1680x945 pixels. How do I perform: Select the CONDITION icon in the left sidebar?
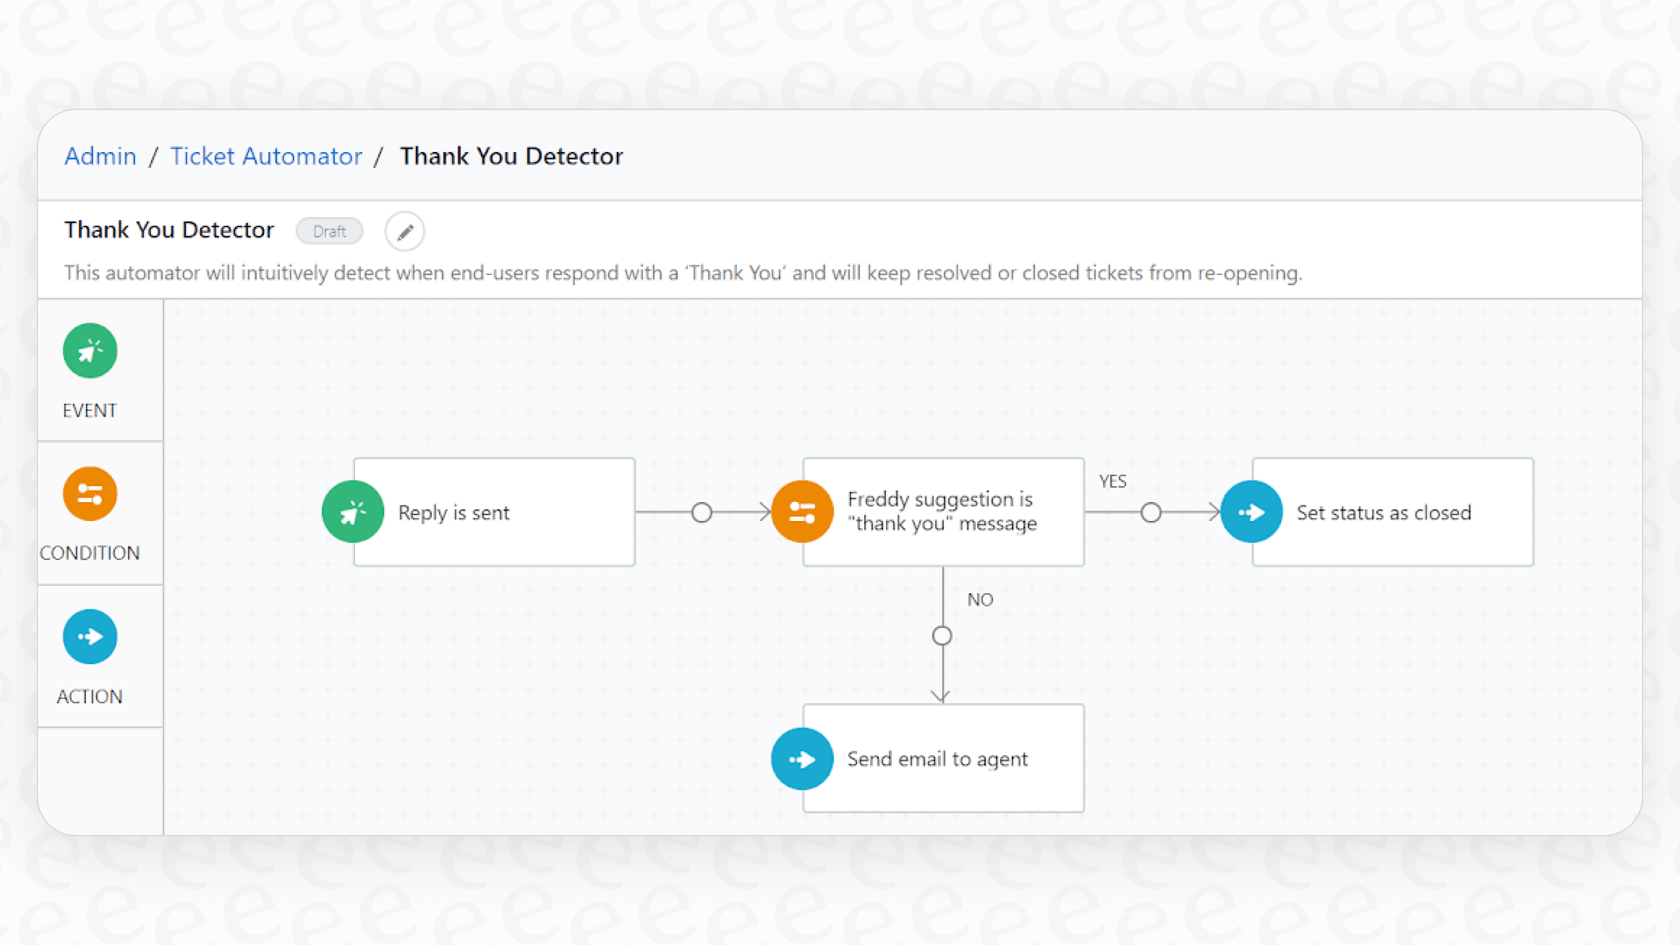tap(89, 494)
